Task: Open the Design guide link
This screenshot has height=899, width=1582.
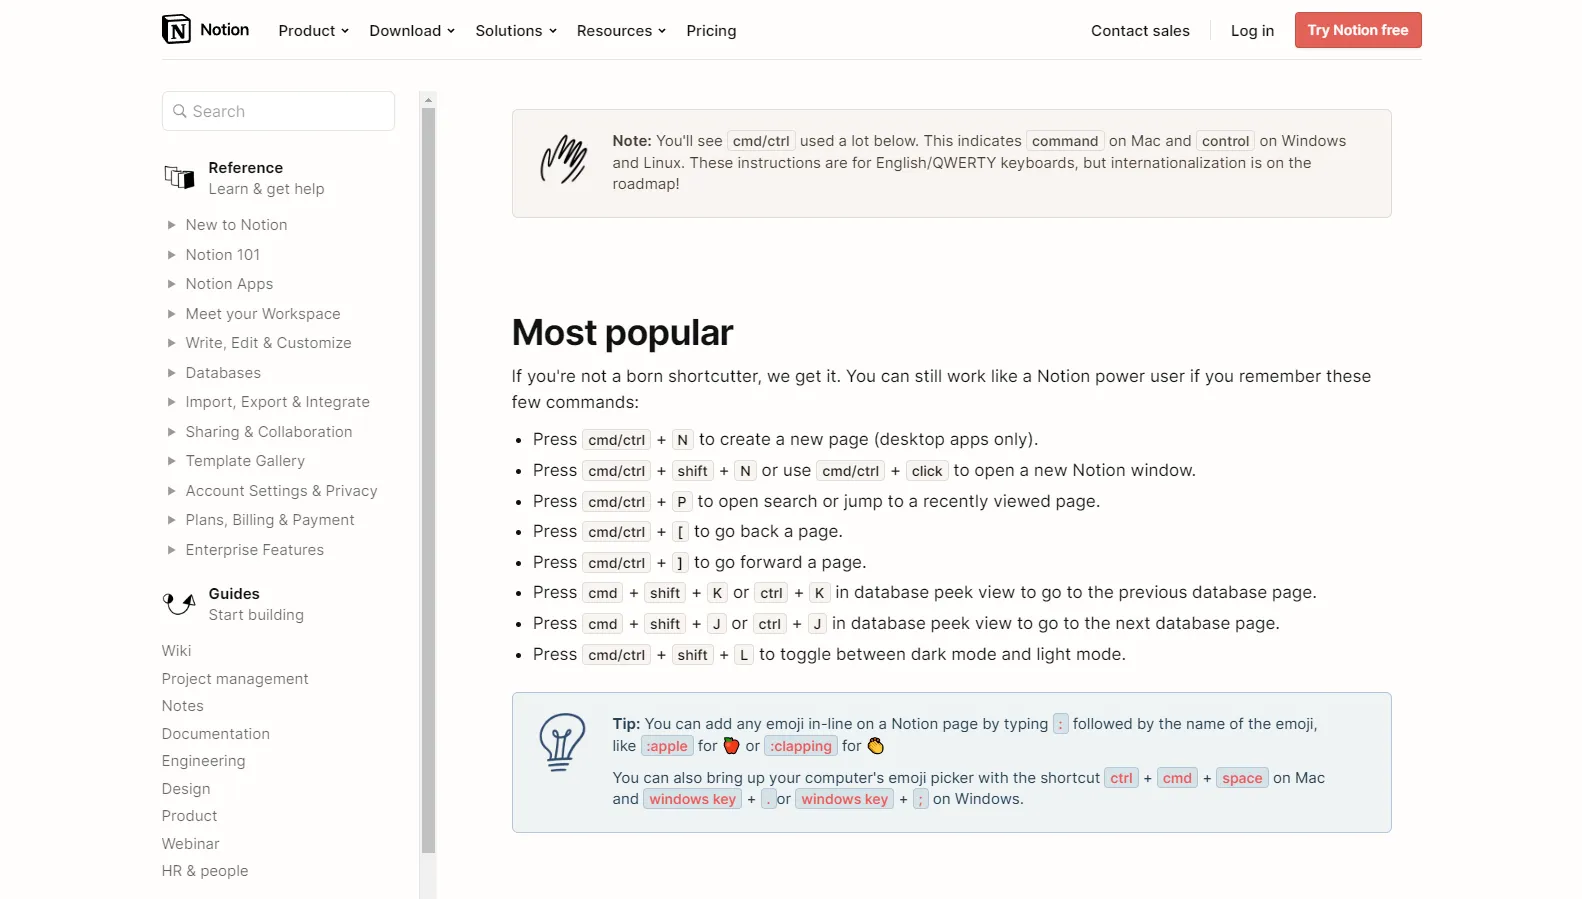Action: [186, 789]
